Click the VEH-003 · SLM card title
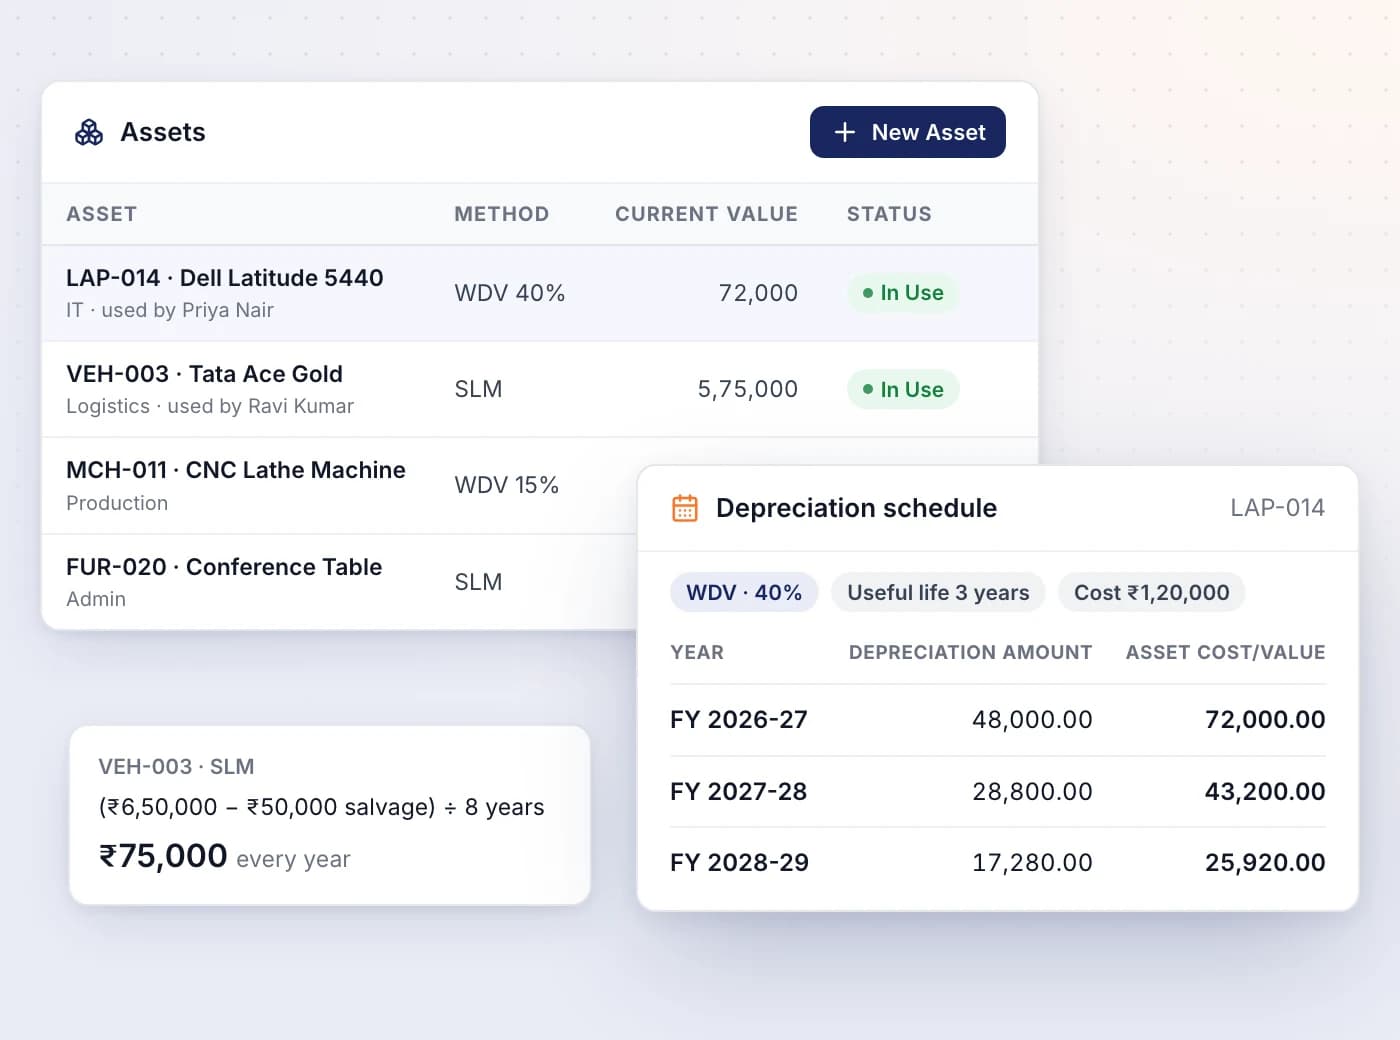This screenshot has width=1400, height=1040. tap(176, 767)
